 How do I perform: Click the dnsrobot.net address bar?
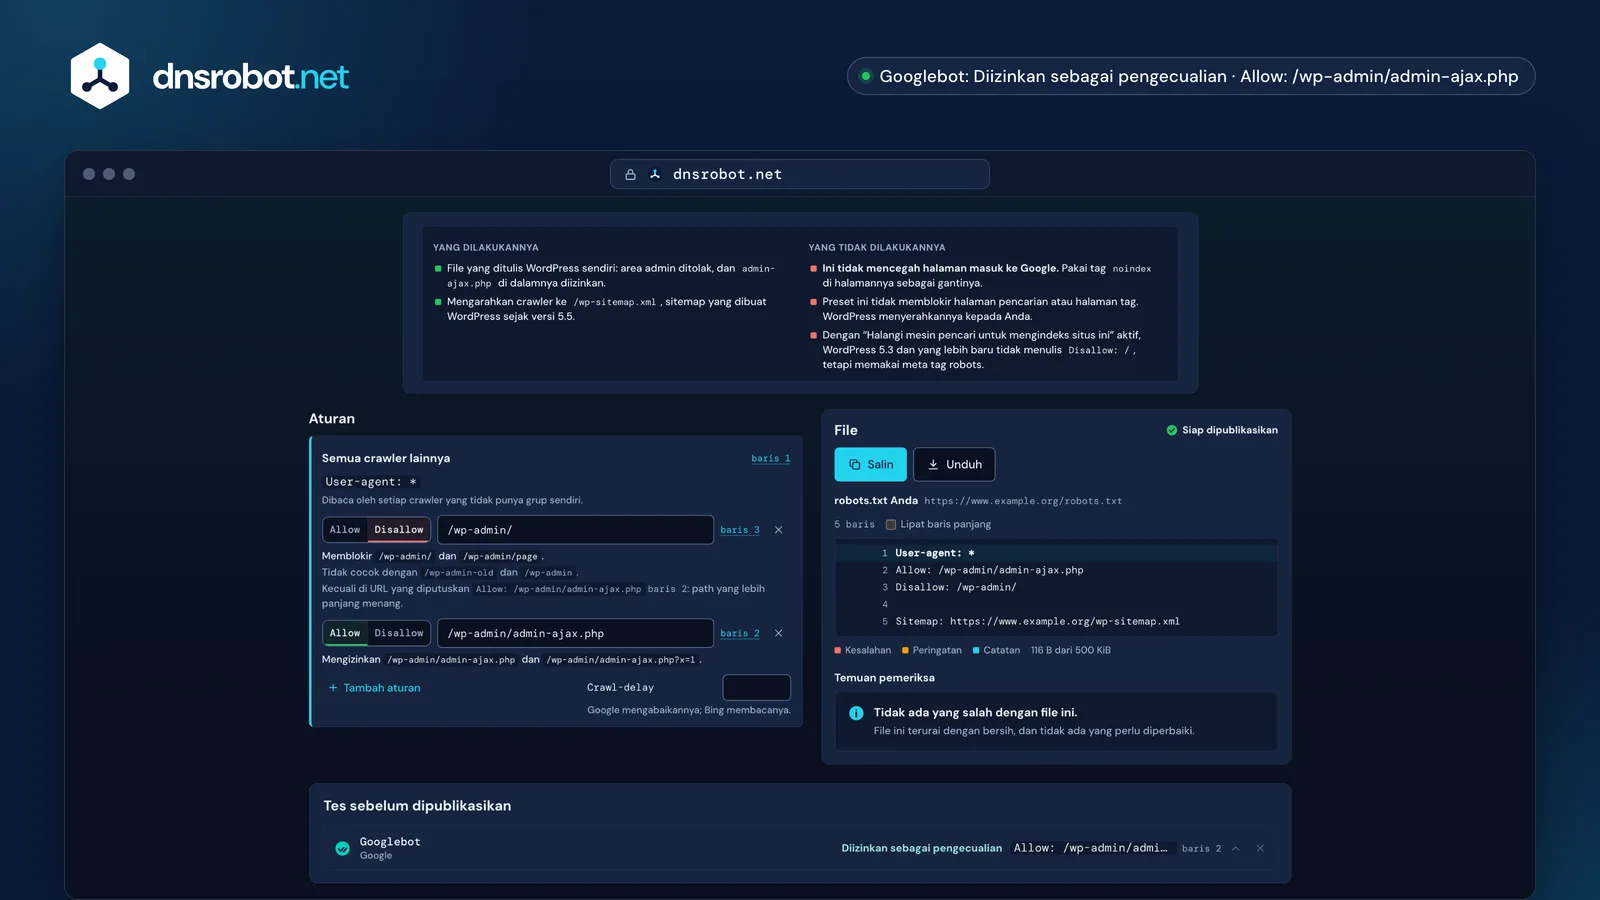[x=800, y=174]
